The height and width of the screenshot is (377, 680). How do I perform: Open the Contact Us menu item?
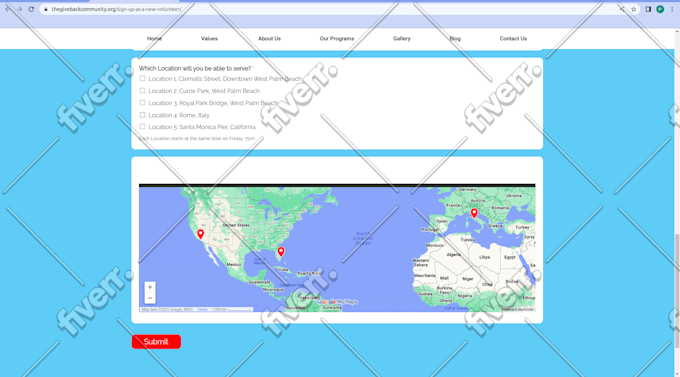513,39
